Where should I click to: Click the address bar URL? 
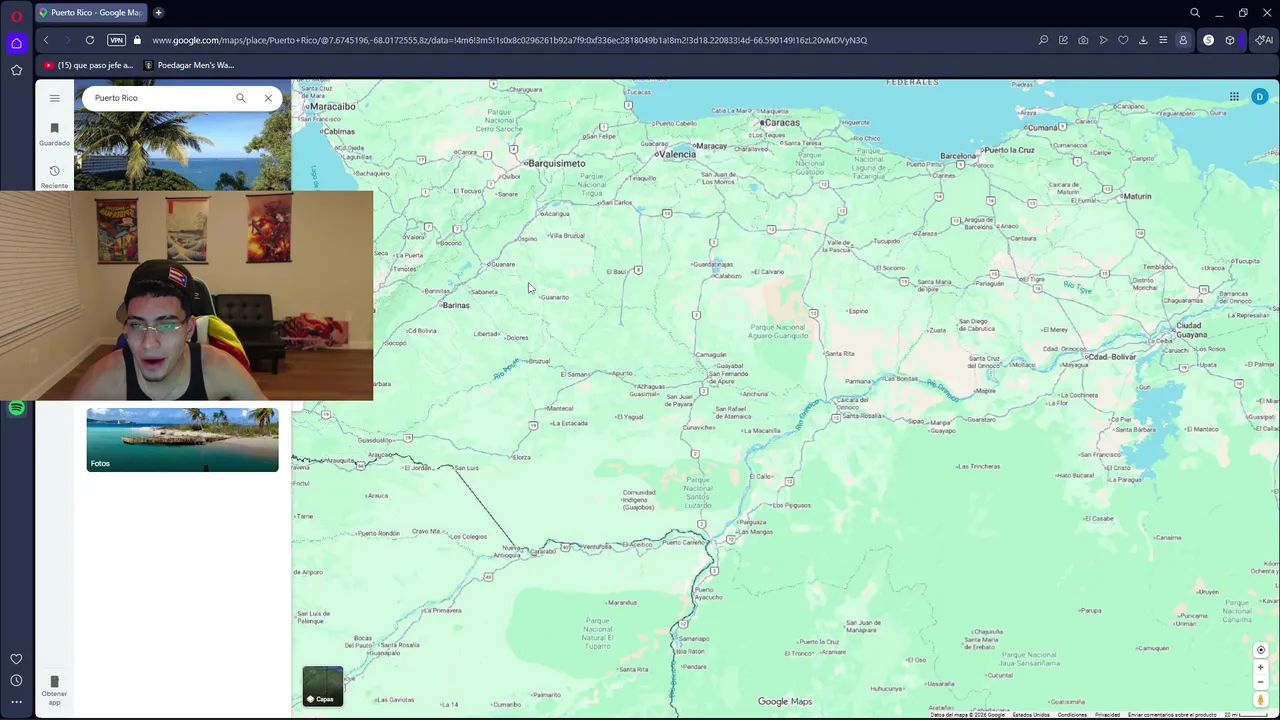[509, 40]
